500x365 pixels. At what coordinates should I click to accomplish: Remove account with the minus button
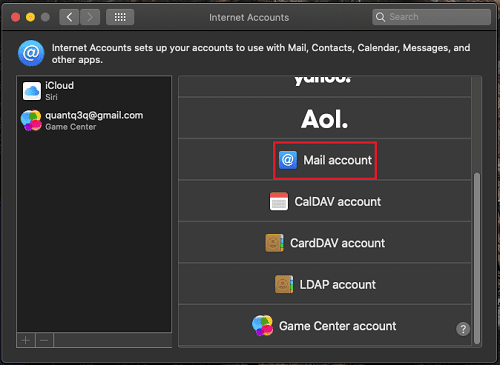pyautogui.click(x=44, y=340)
